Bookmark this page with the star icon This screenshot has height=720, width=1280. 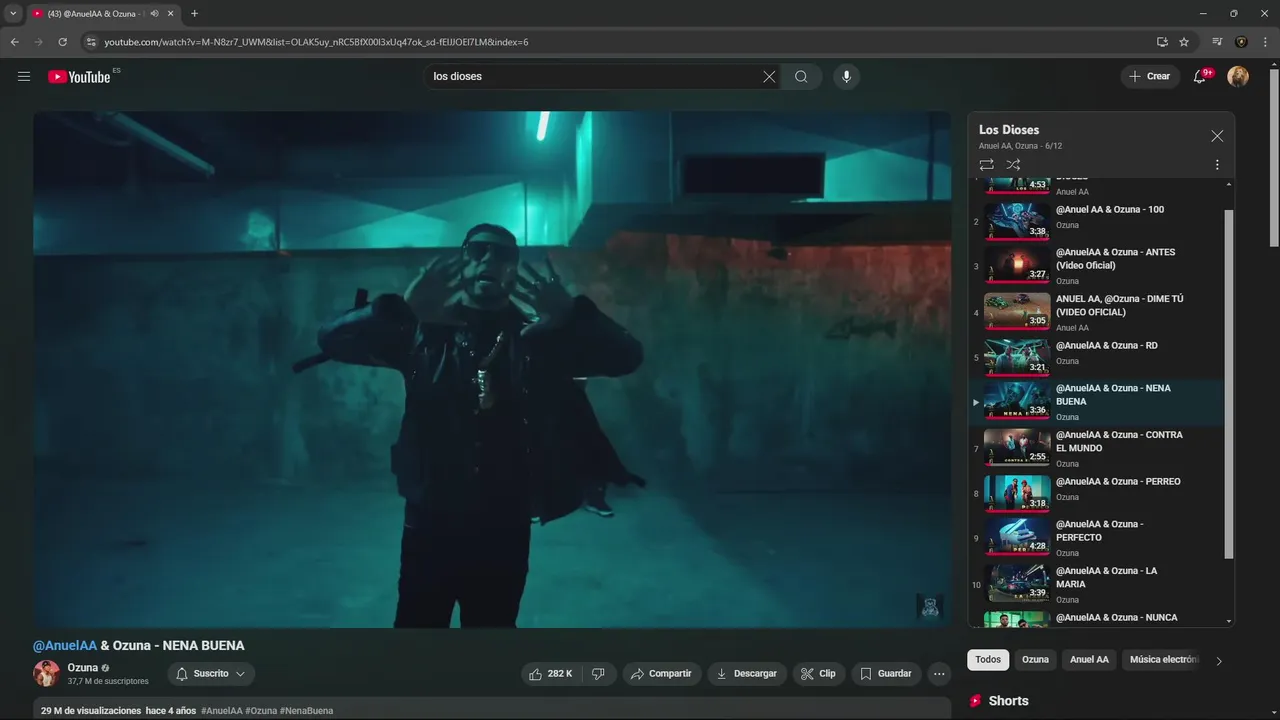1184,42
